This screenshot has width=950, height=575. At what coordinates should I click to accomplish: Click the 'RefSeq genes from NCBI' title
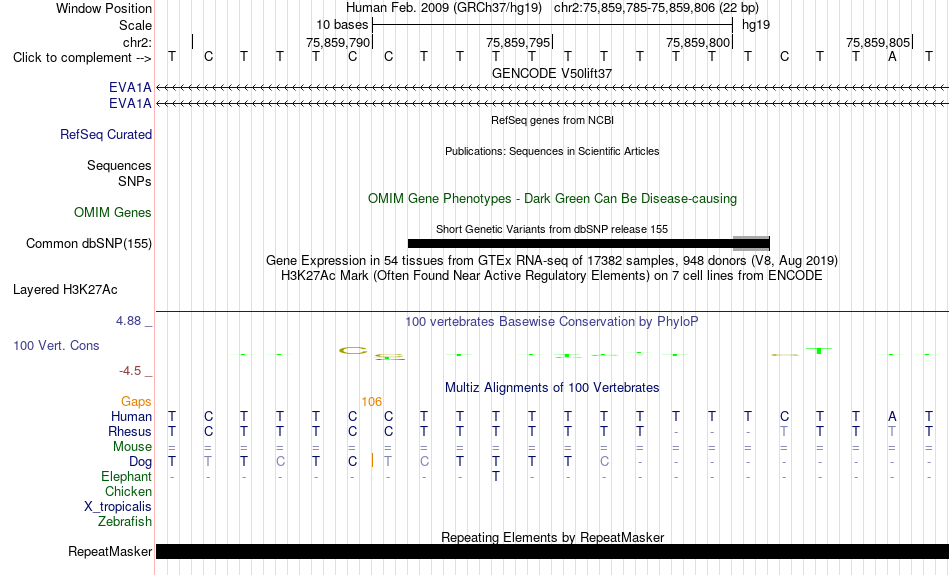552,120
